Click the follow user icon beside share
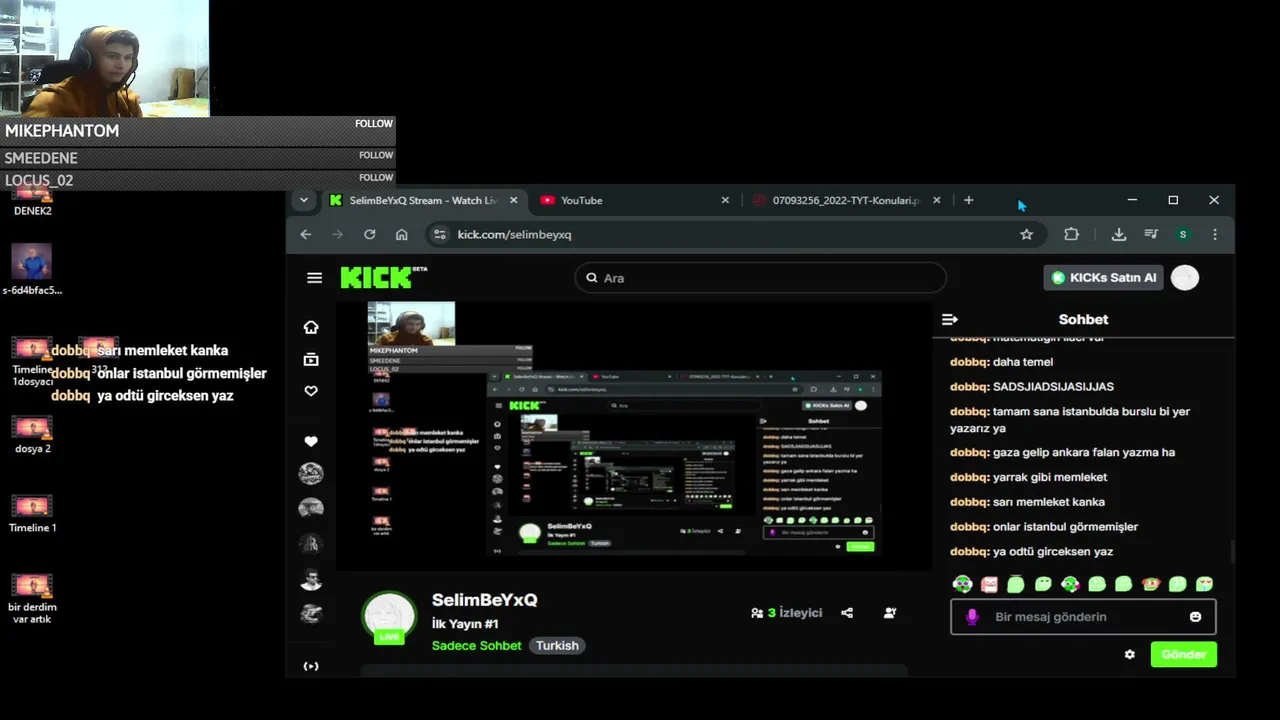 tap(890, 613)
